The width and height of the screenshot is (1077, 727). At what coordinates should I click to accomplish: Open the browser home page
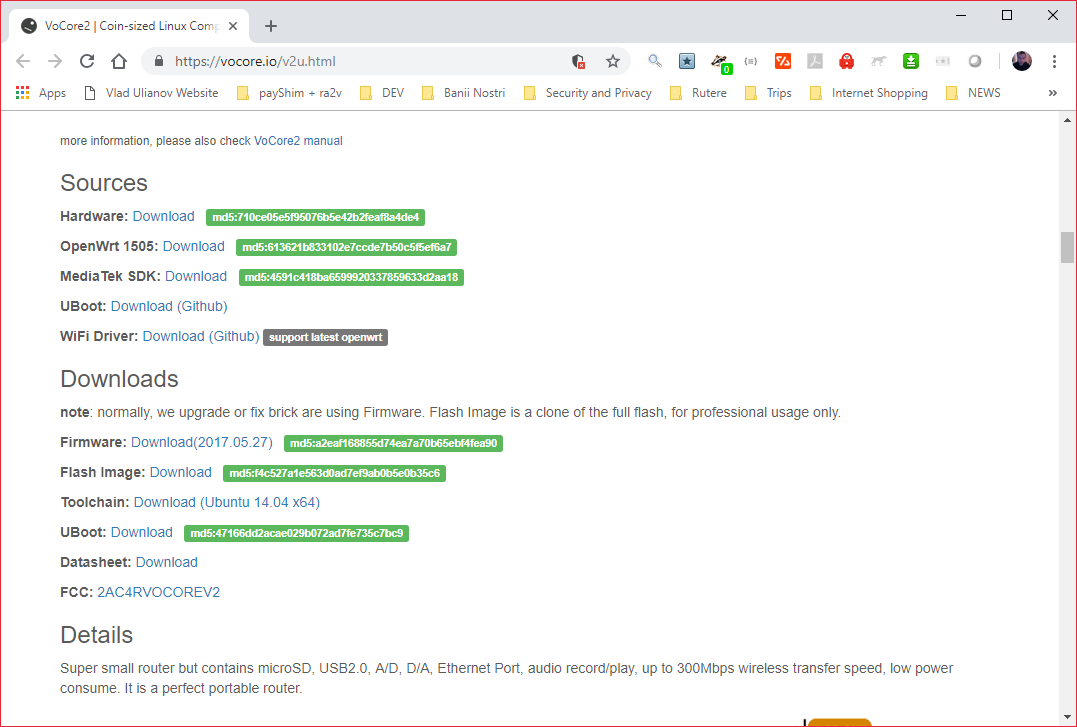click(x=119, y=61)
